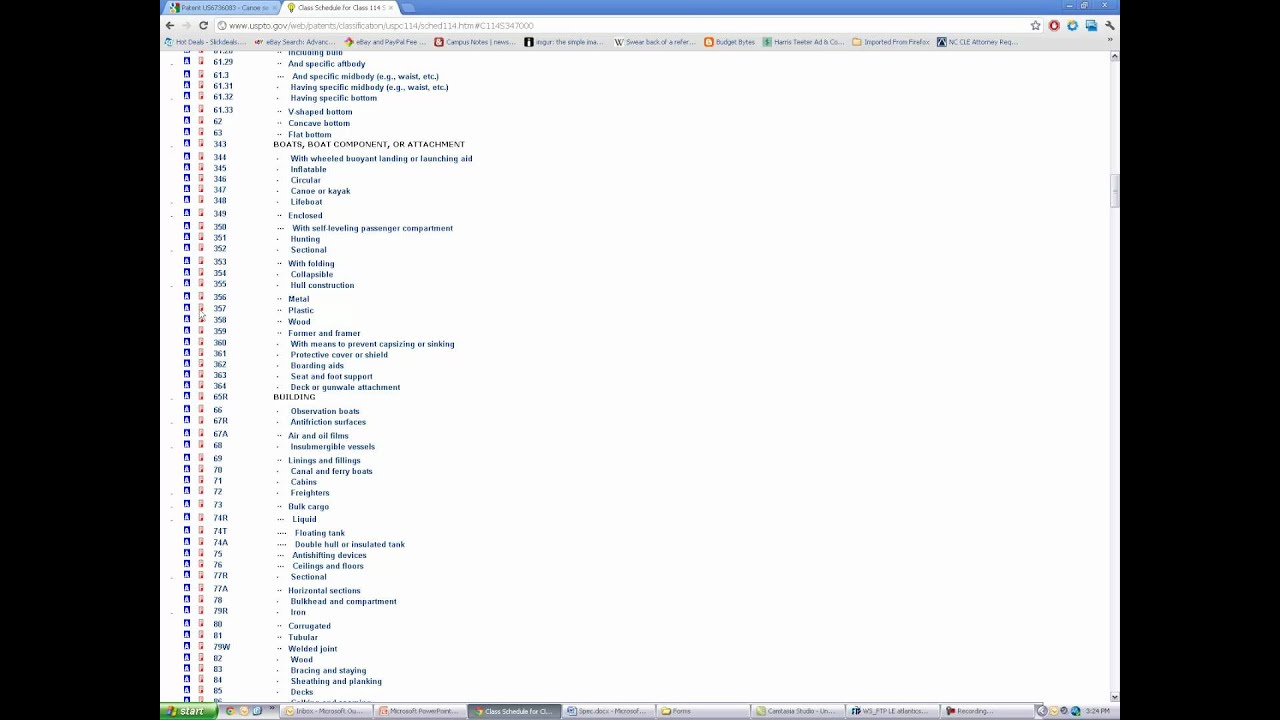Click blue A icon for subclass 355
Image resolution: width=1280 pixels, height=720 pixels.
(186, 283)
